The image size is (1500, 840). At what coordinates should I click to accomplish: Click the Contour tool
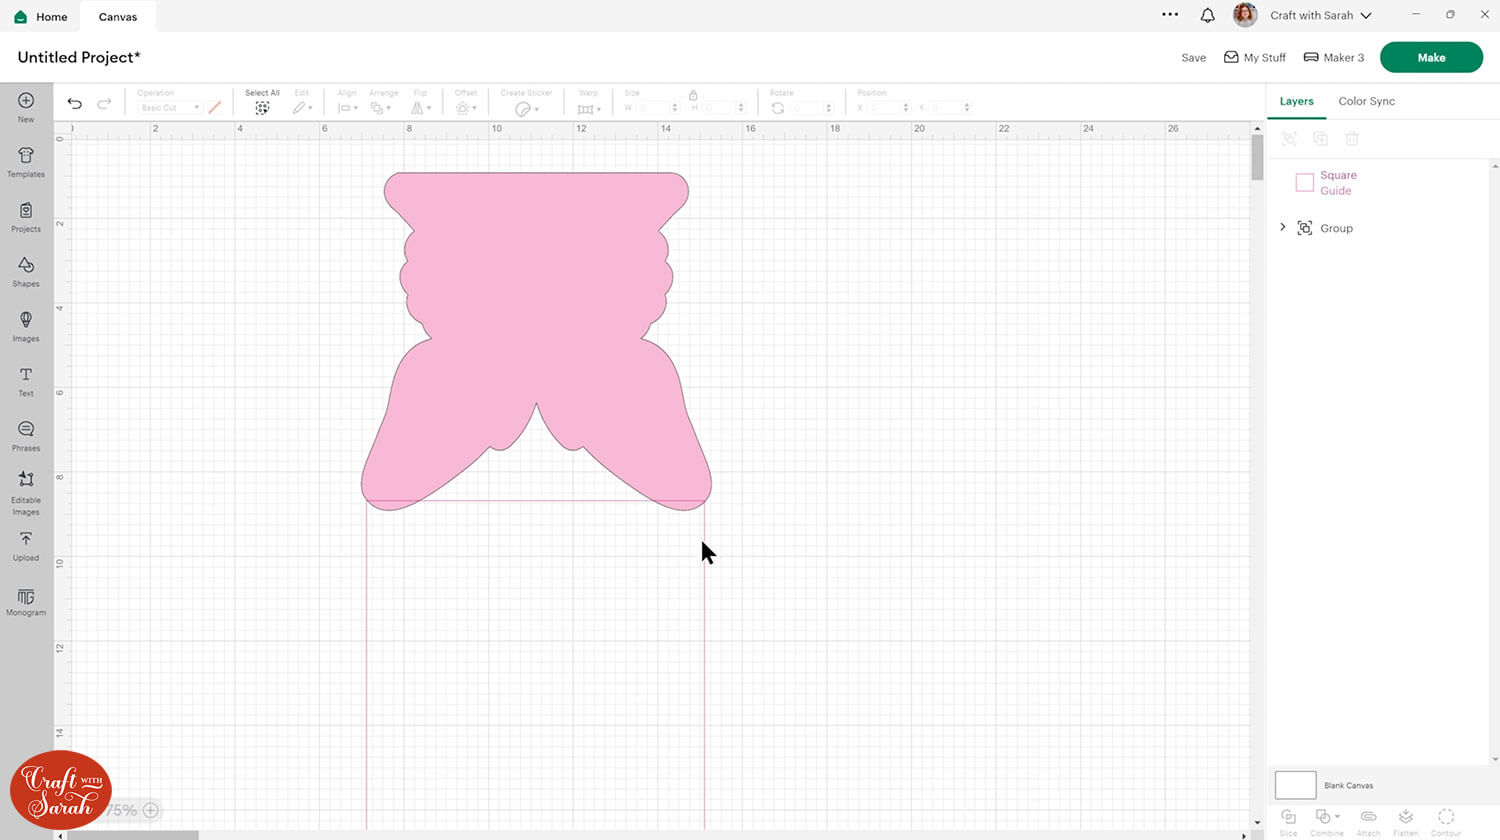(x=1446, y=823)
